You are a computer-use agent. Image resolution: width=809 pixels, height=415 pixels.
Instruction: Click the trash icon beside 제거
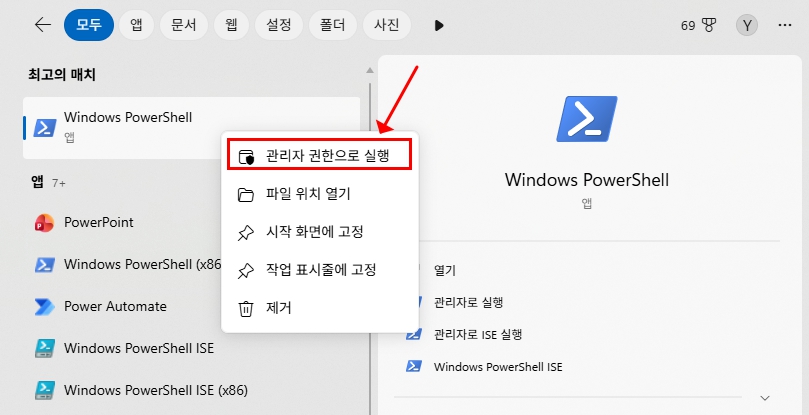[246, 309]
